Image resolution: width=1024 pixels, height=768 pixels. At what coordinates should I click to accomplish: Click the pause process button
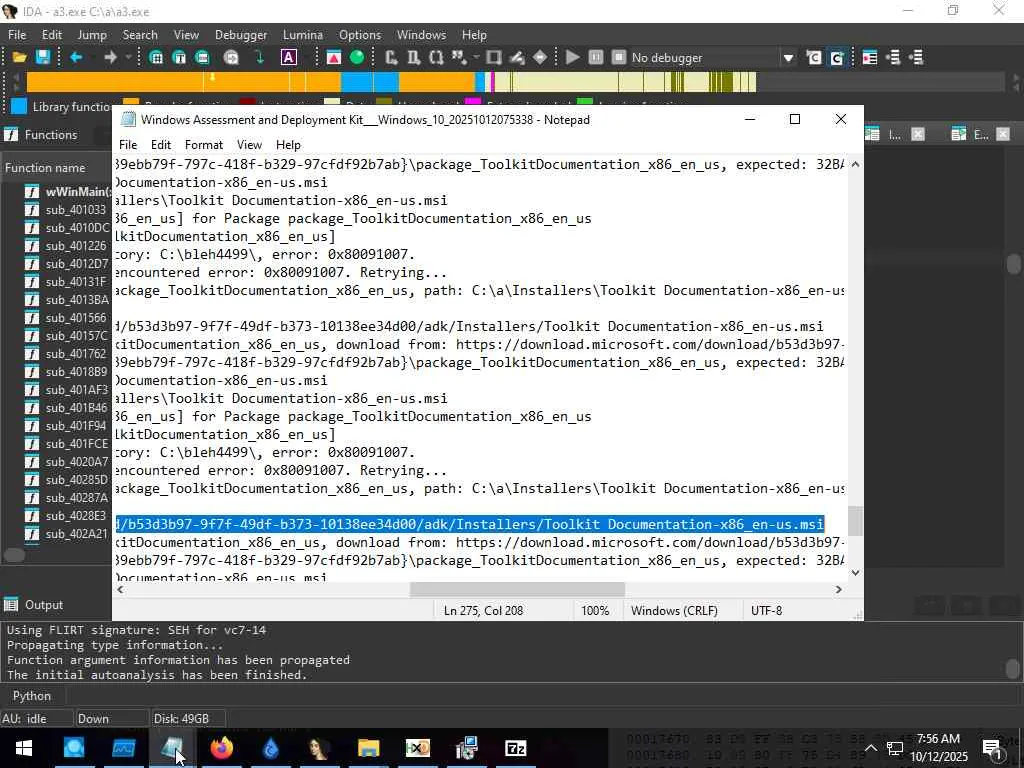point(596,57)
